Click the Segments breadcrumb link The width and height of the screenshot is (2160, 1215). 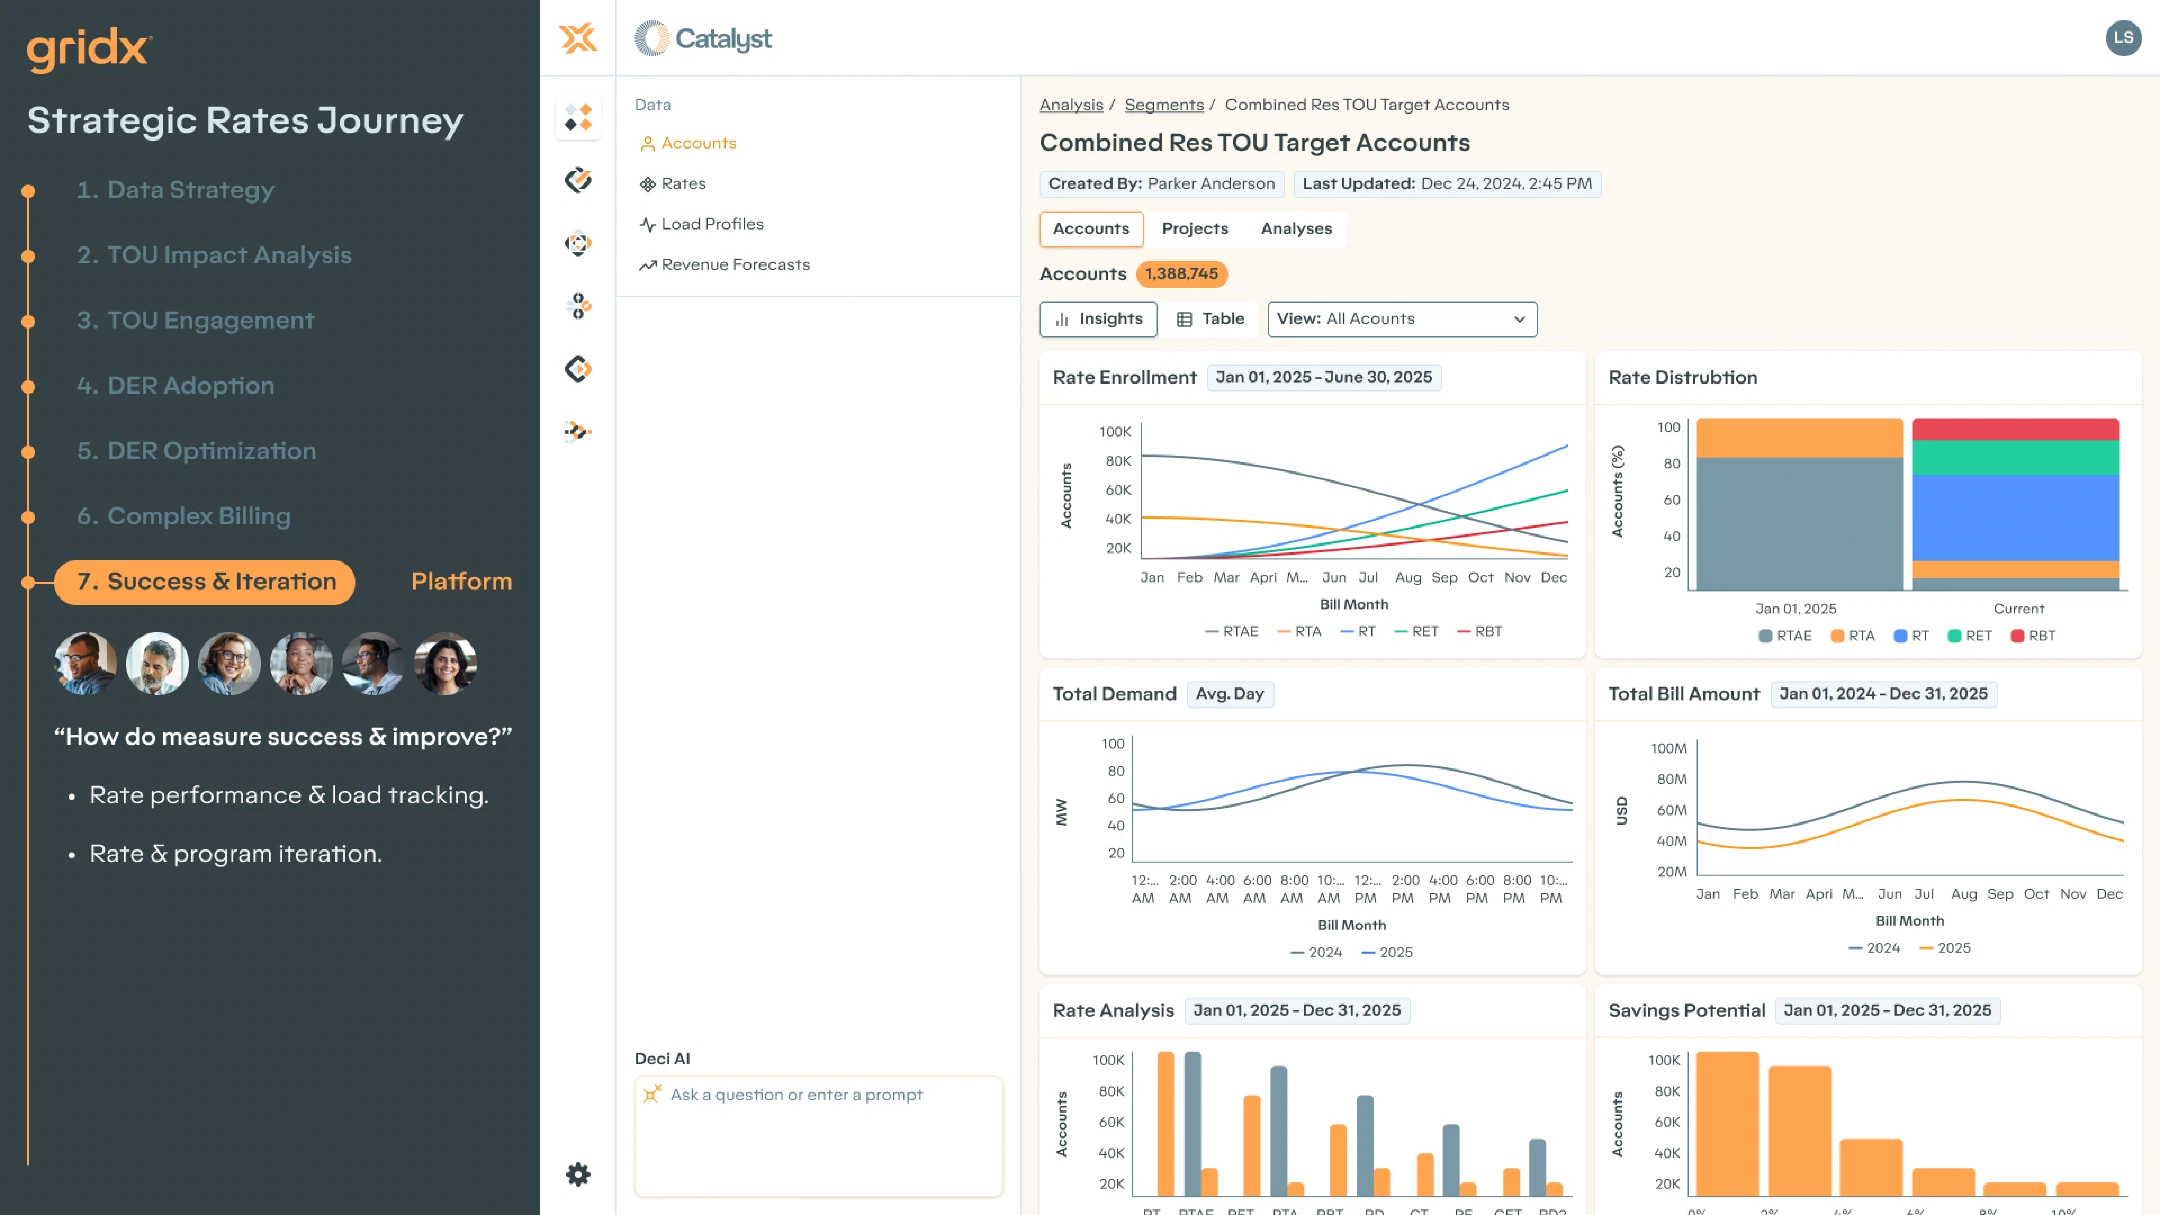point(1164,105)
